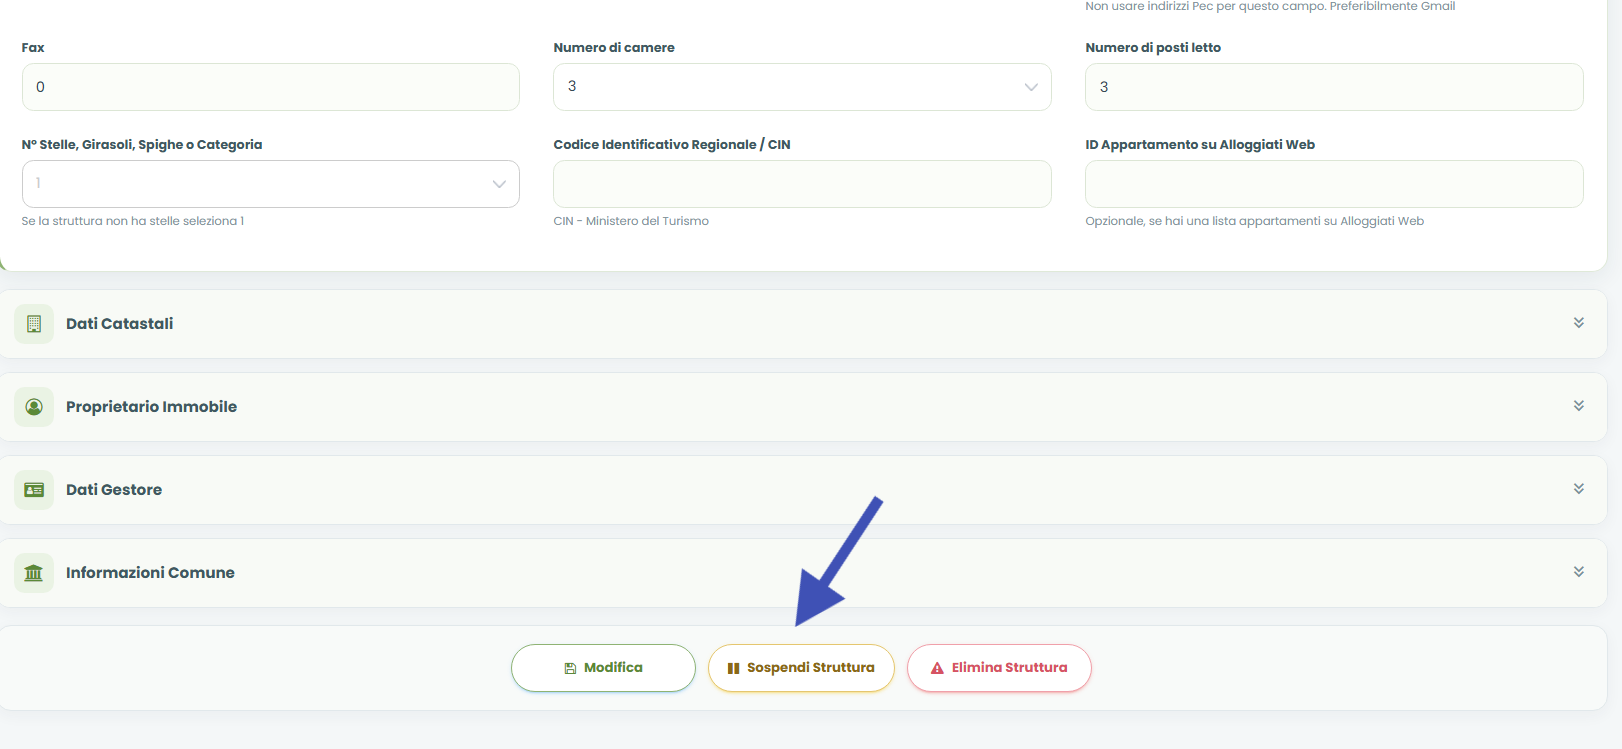Expand Proprietario Immobile section chevron
Screen dimensions: 1622x749
[x=1579, y=406]
